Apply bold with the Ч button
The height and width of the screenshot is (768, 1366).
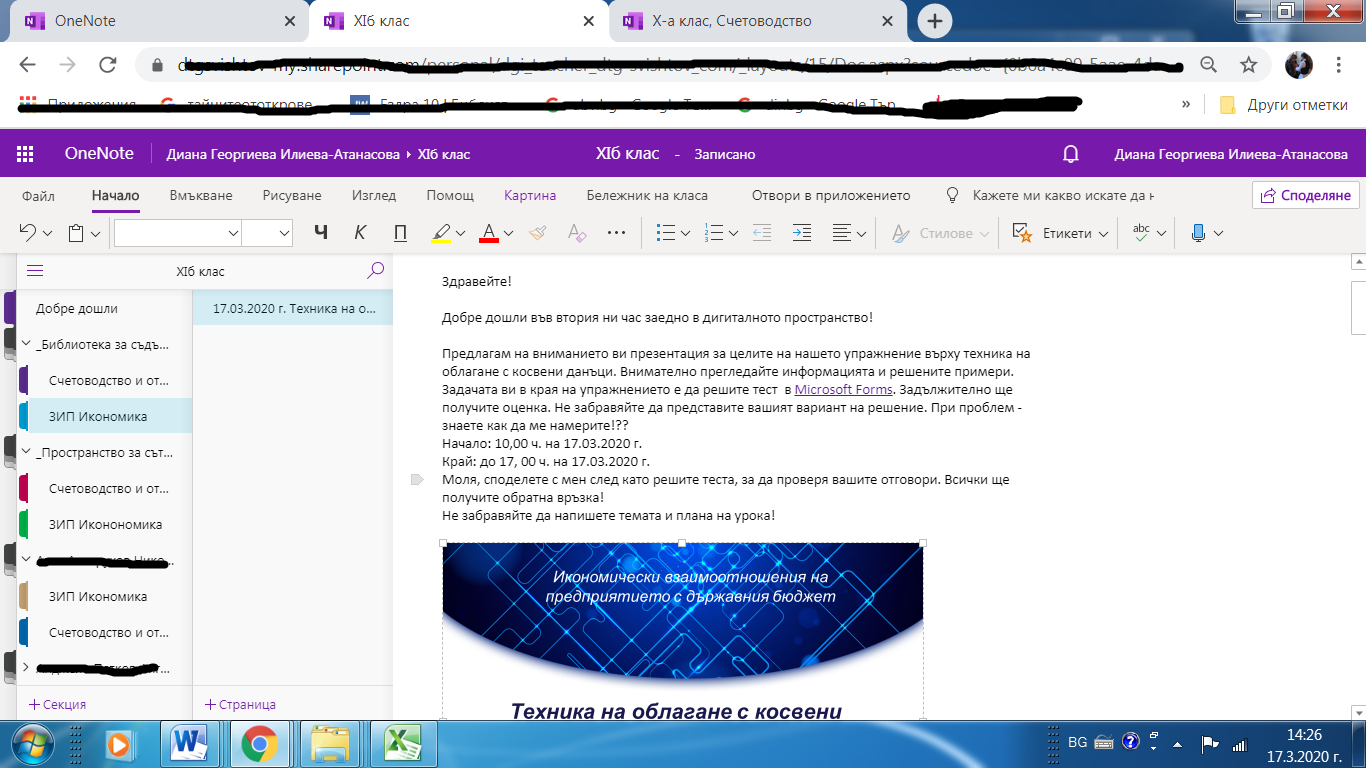[321, 233]
